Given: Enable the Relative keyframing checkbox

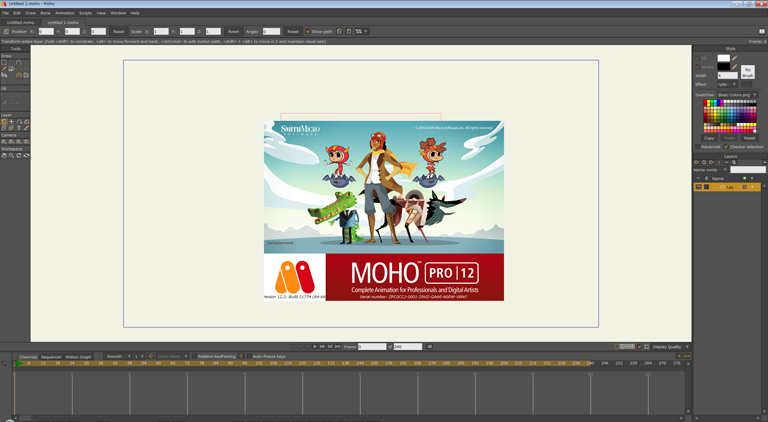Looking at the screenshot, I should [x=194, y=356].
